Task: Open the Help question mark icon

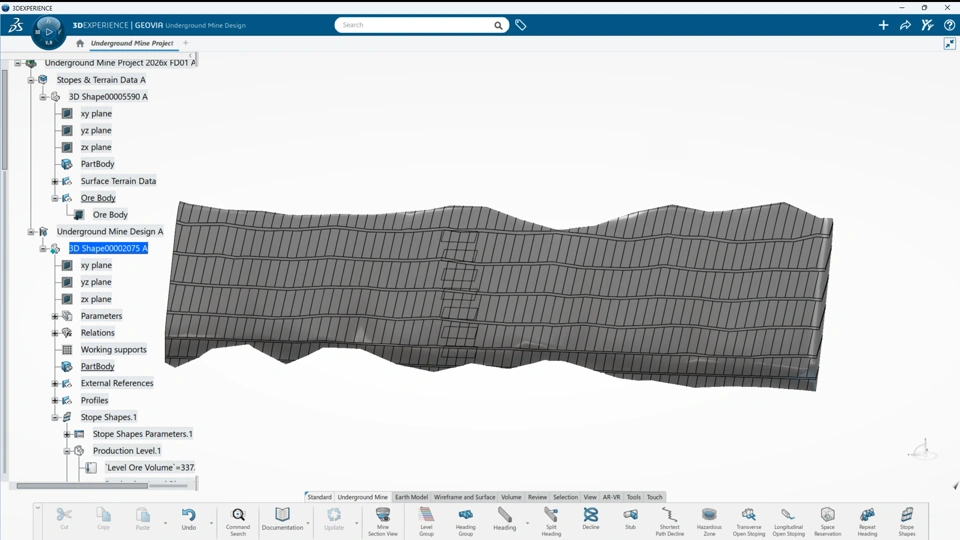Action: point(949,25)
